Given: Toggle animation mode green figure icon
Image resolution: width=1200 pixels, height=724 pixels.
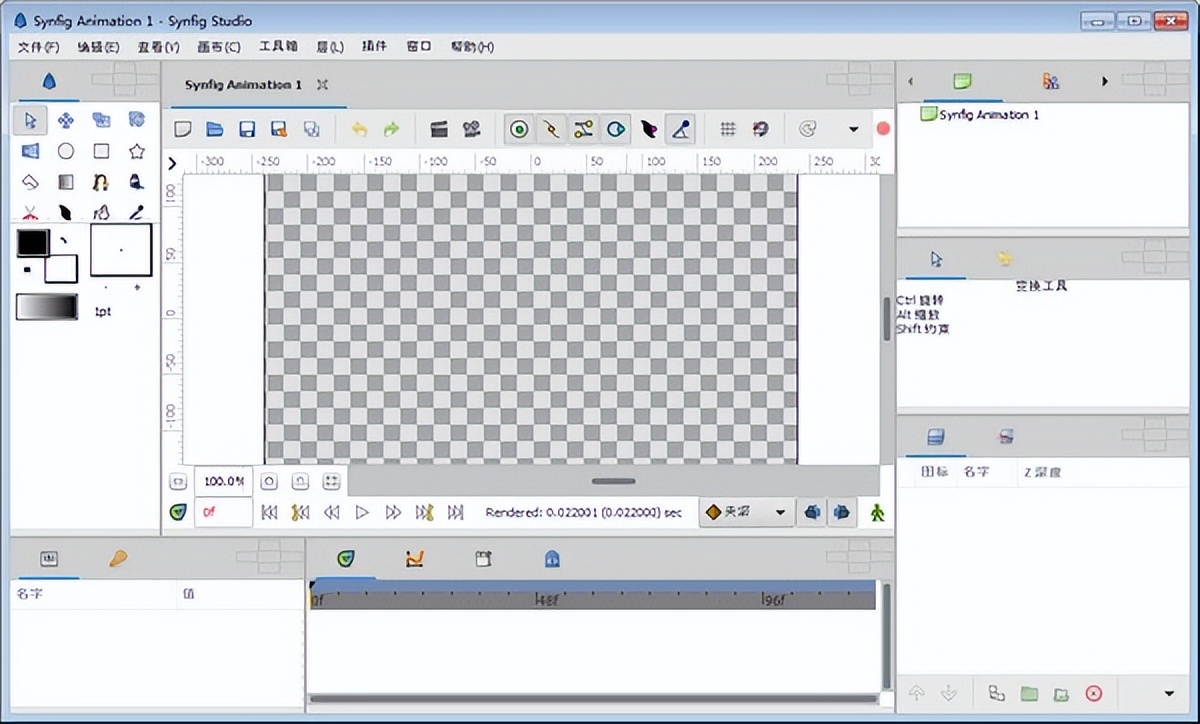Looking at the screenshot, I should (877, 512).
